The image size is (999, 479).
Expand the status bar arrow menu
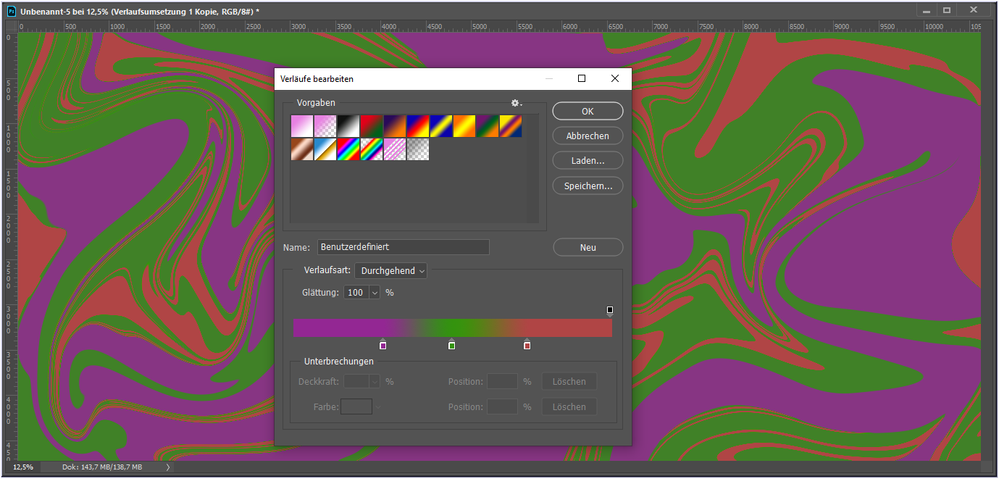[x=168, y=467]
